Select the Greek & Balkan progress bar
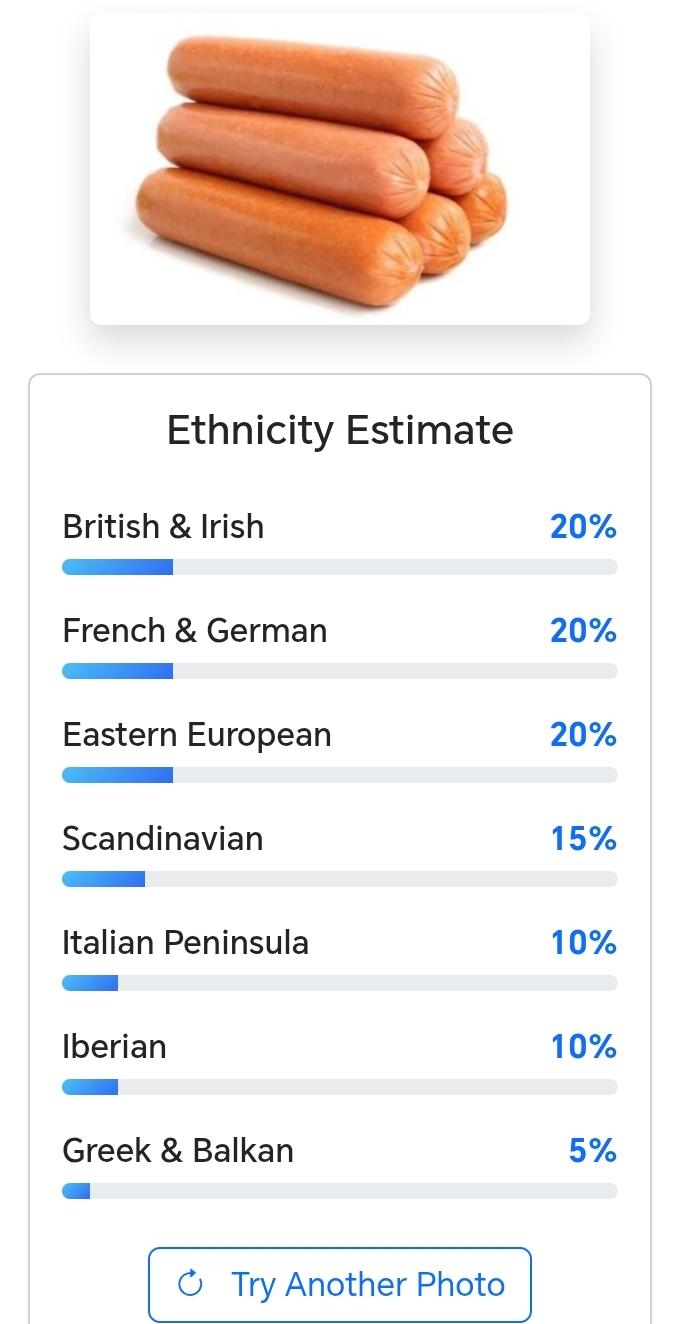Image resolution: width=674 pixels, height=1324 pixels. [339, 1191]
